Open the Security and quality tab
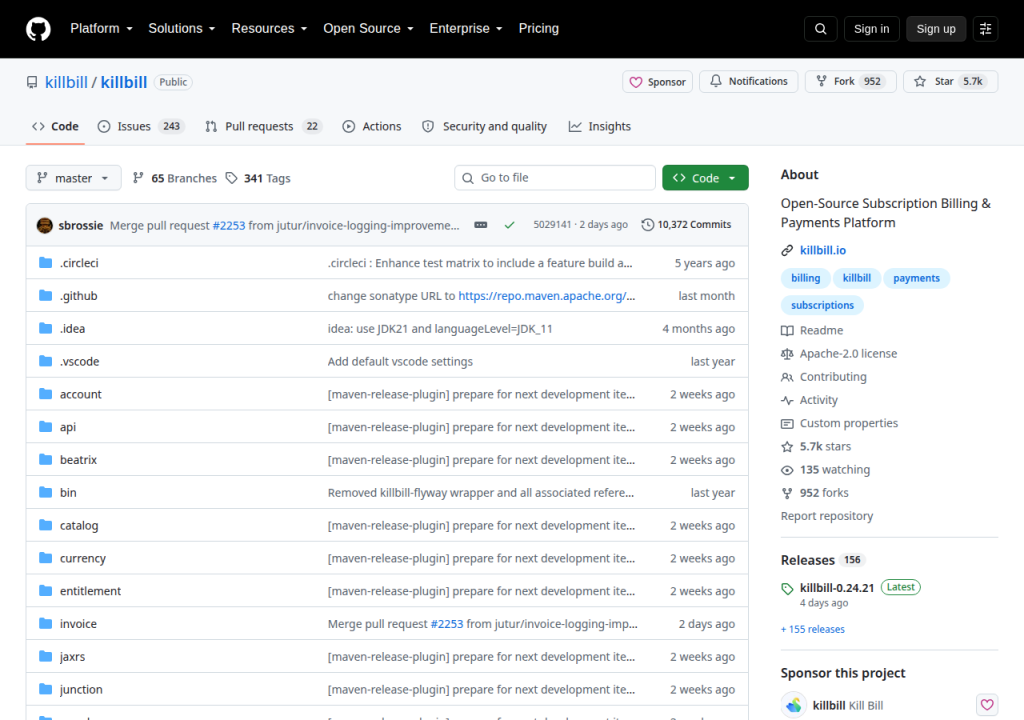This screenshot has width=1024, height=720. coord(485,126)
